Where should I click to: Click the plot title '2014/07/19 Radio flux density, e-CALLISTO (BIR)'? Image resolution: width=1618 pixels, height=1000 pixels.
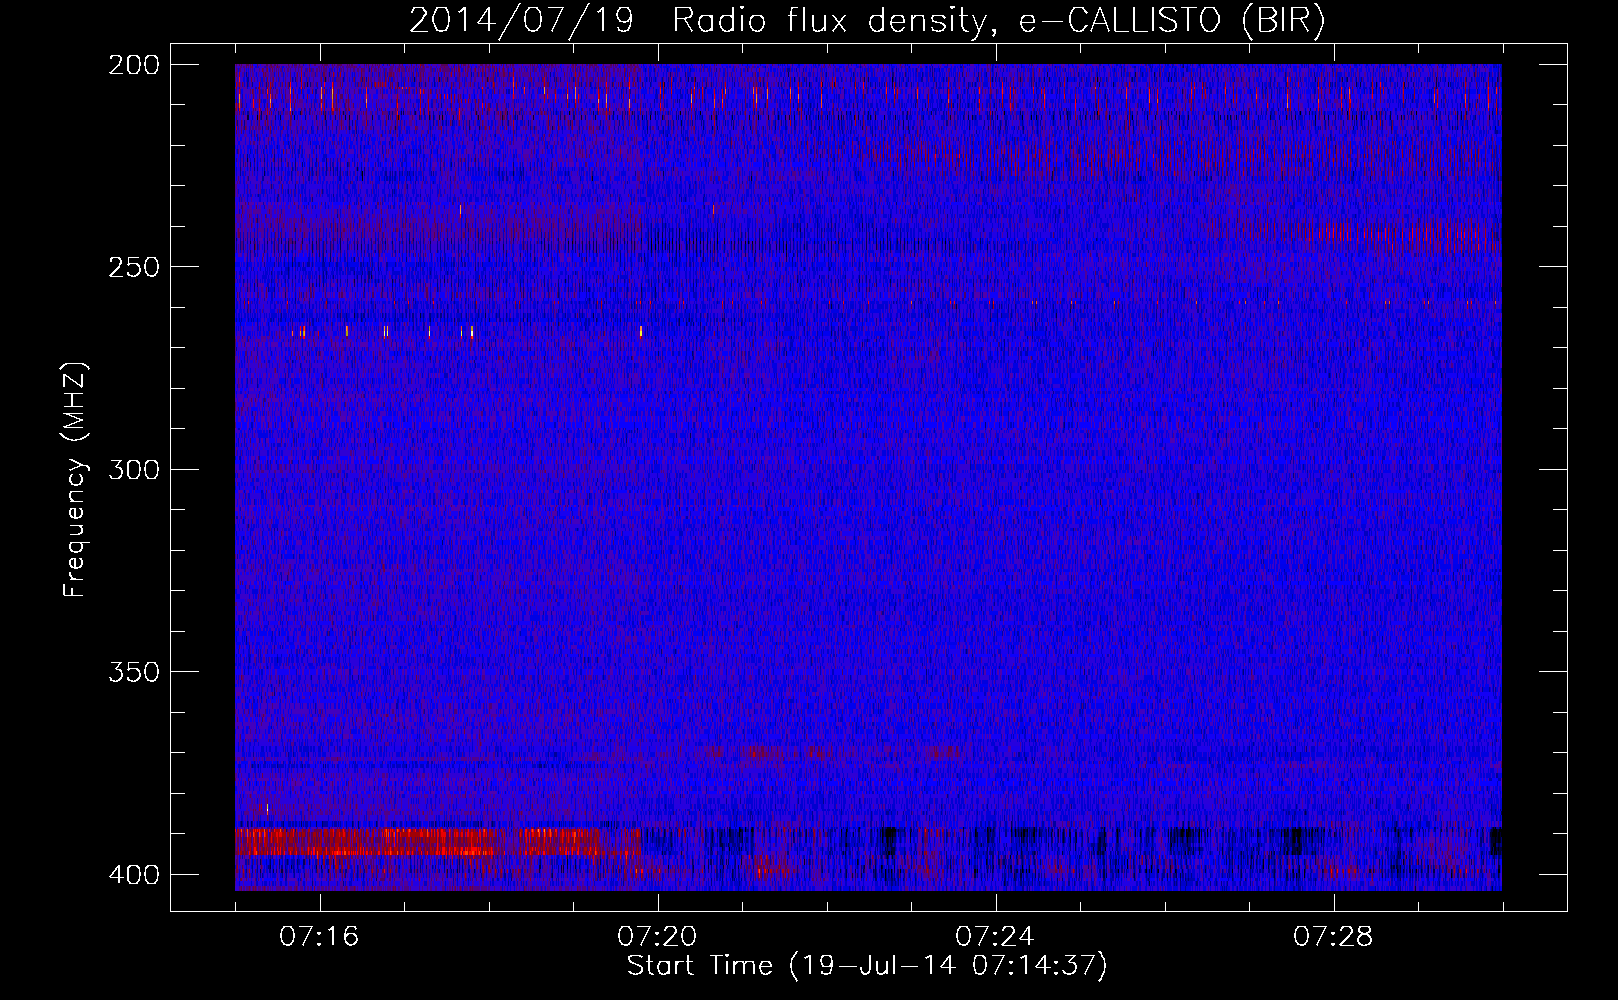867,20
